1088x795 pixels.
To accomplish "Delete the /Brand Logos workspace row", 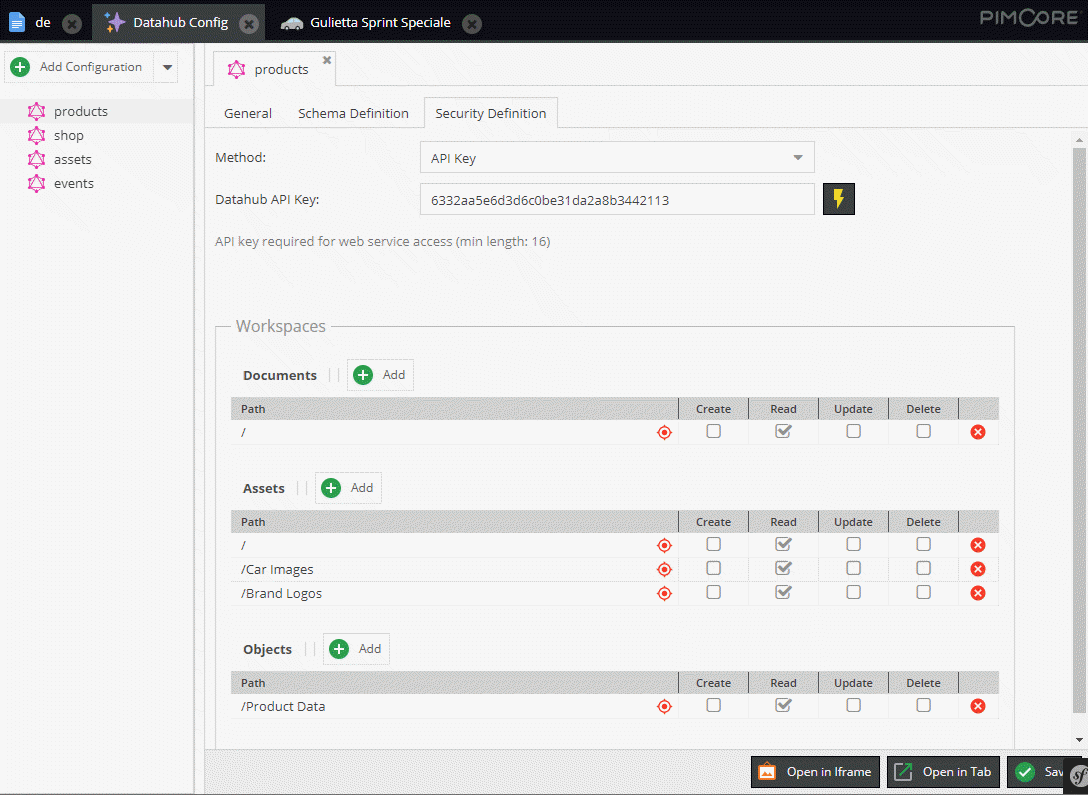I will 978,593.
